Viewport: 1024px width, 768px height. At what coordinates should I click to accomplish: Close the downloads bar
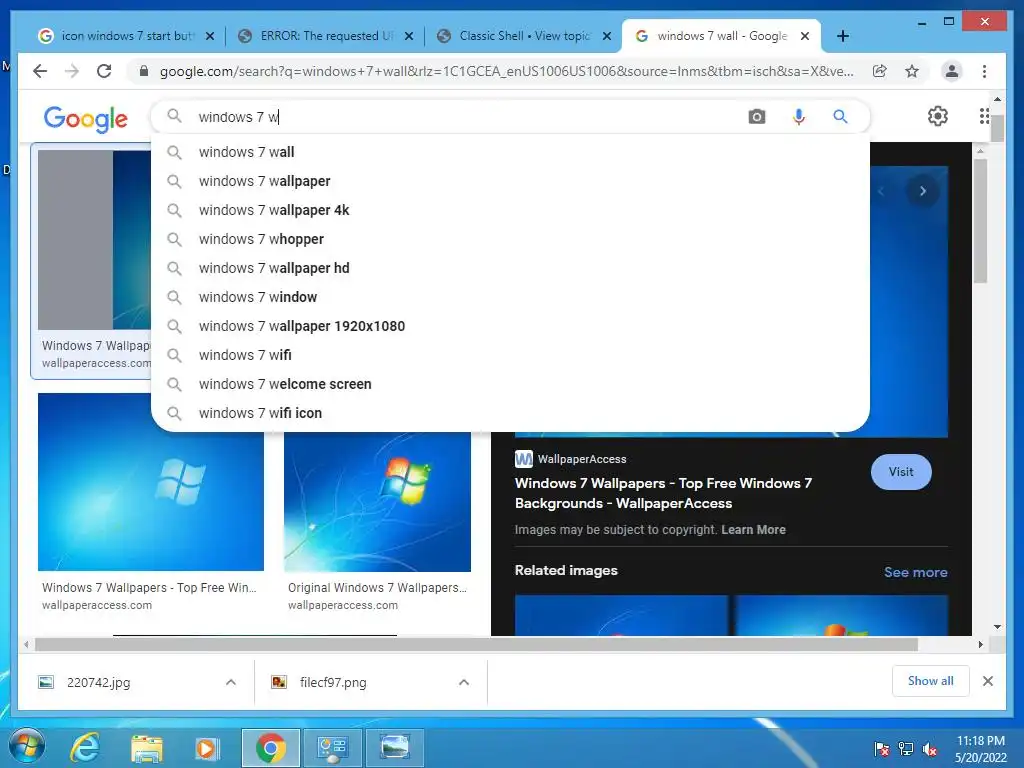pos(987,681)
